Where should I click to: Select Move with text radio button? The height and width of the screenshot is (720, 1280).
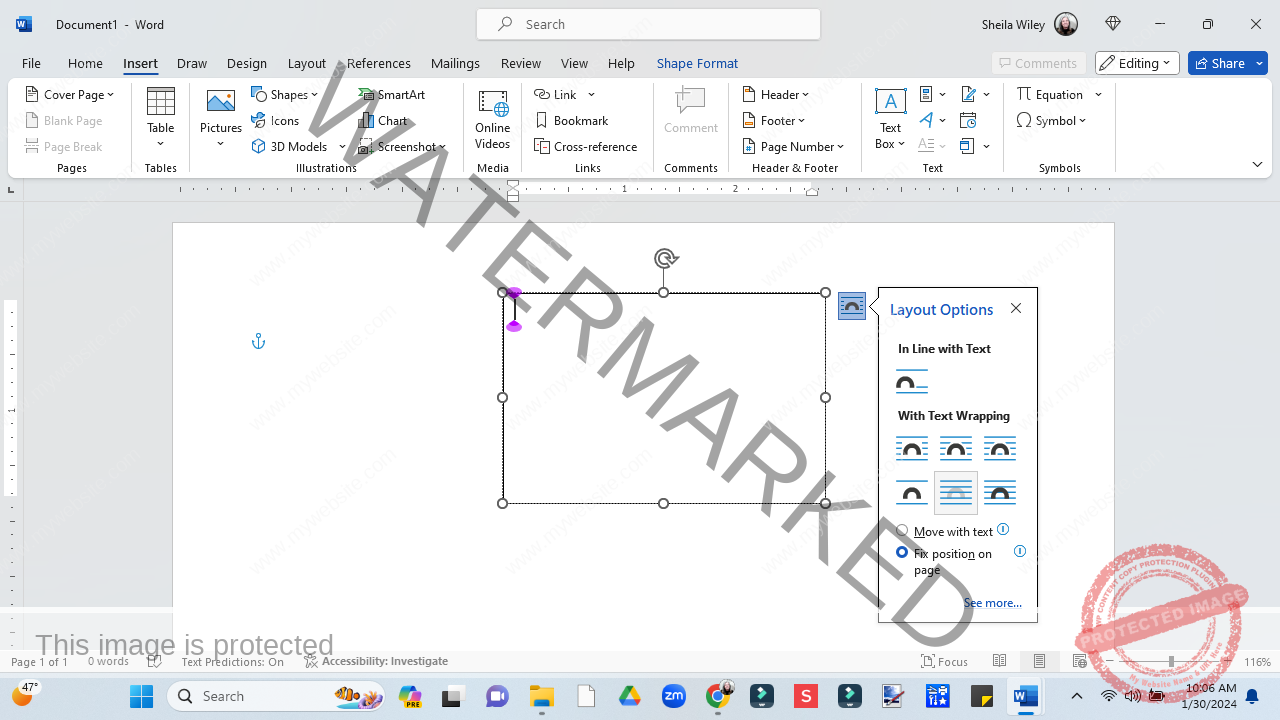(x=902, y=531)
